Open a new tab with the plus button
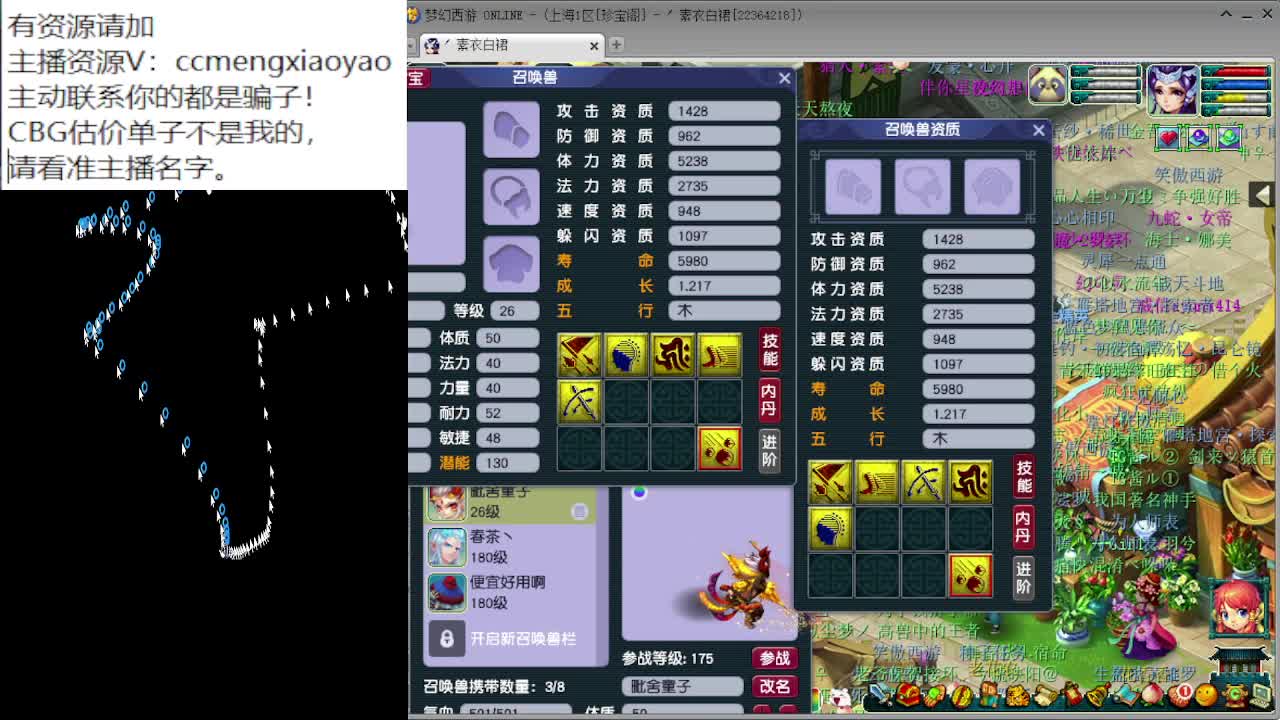The width and height of the screenshot is (1280, 720). [616, 44]
